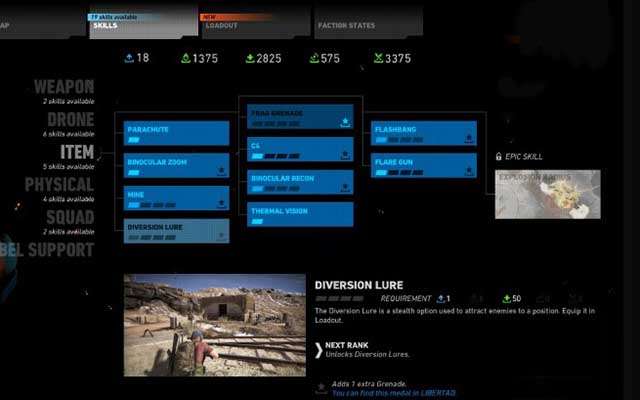
Task: Click the medal icon on Flashbang tile
Action: point(469,138)
